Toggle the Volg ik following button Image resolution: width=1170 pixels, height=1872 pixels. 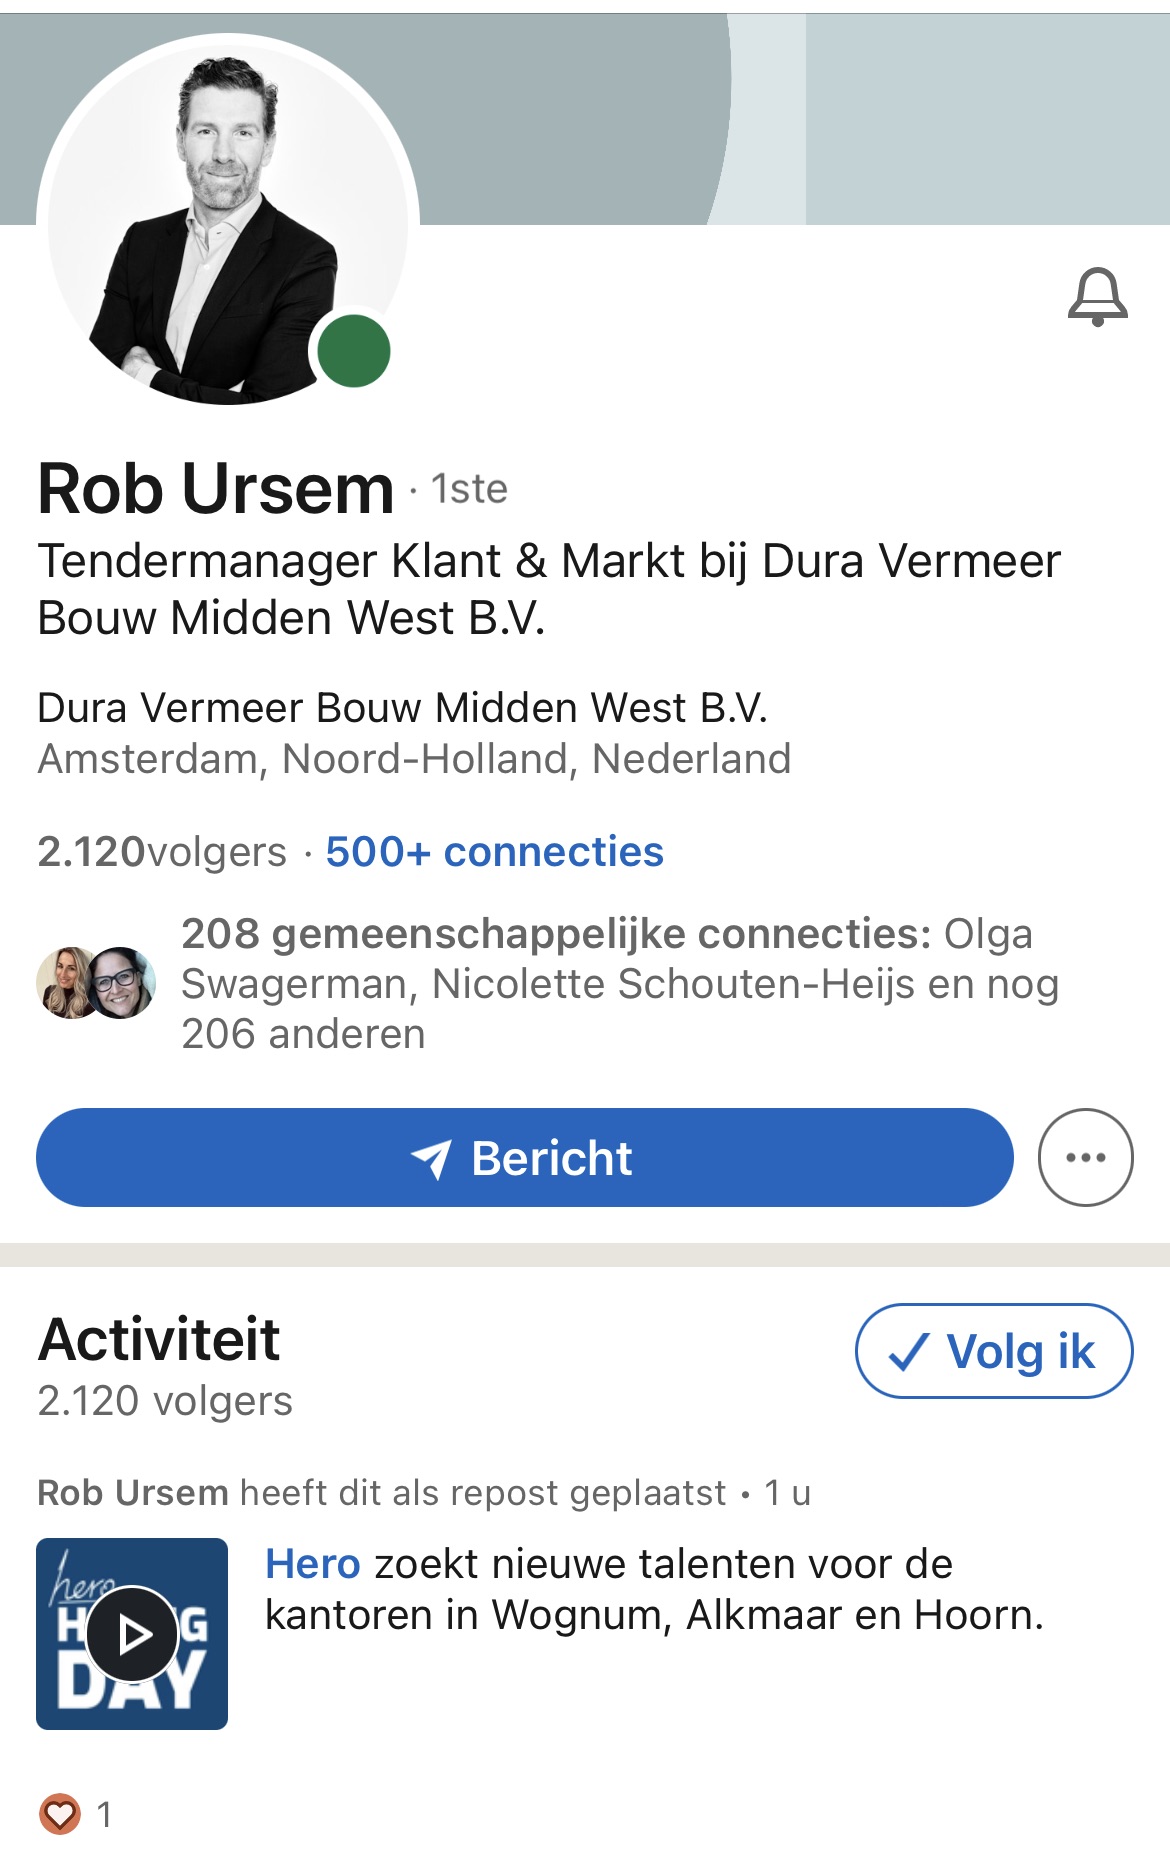[x=993, y=1351]
